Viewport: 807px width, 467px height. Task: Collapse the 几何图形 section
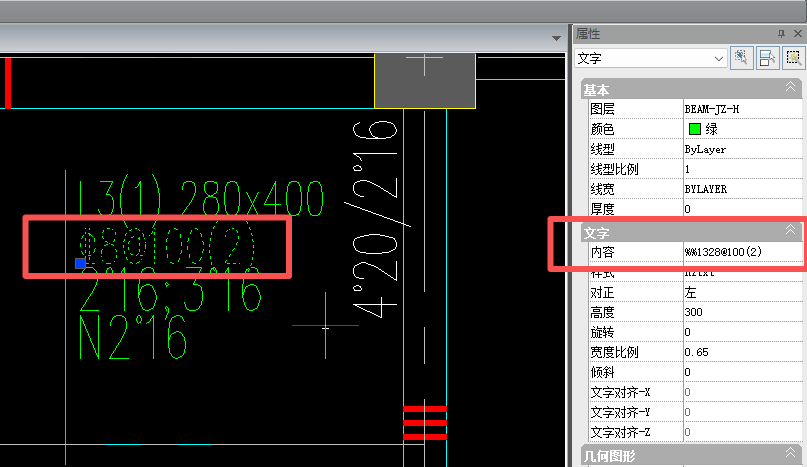pos(791,453)
